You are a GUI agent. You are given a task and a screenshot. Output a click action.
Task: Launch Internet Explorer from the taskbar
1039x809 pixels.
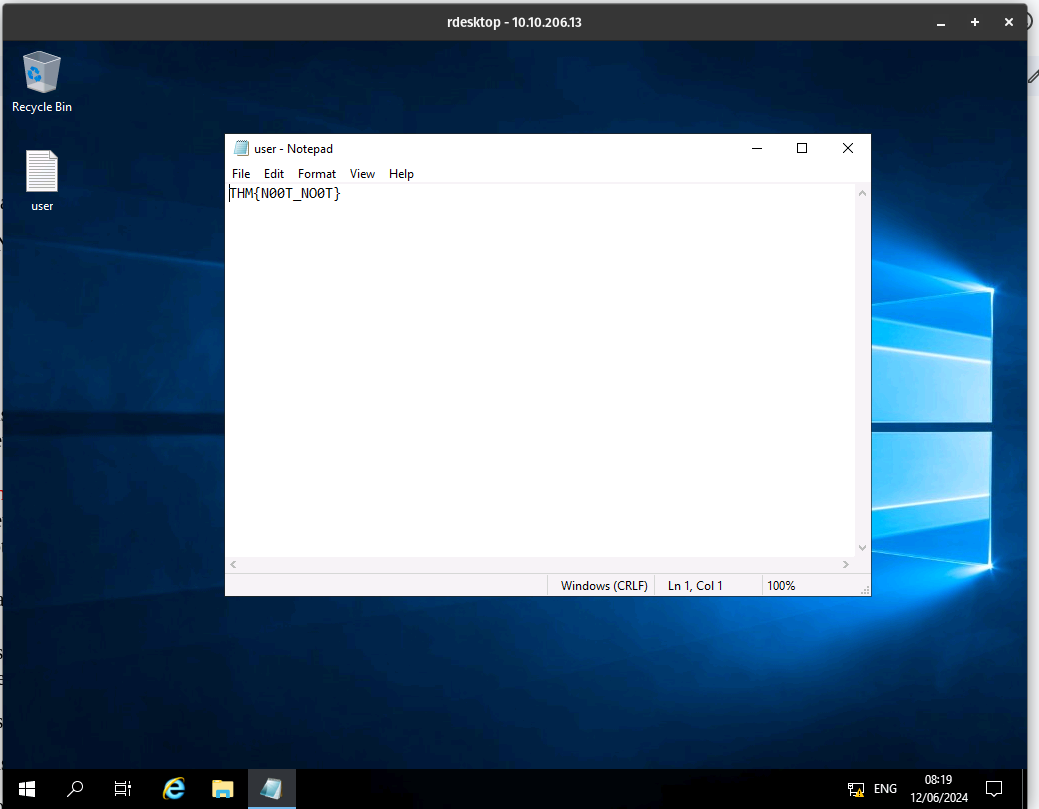pos(174,788)
